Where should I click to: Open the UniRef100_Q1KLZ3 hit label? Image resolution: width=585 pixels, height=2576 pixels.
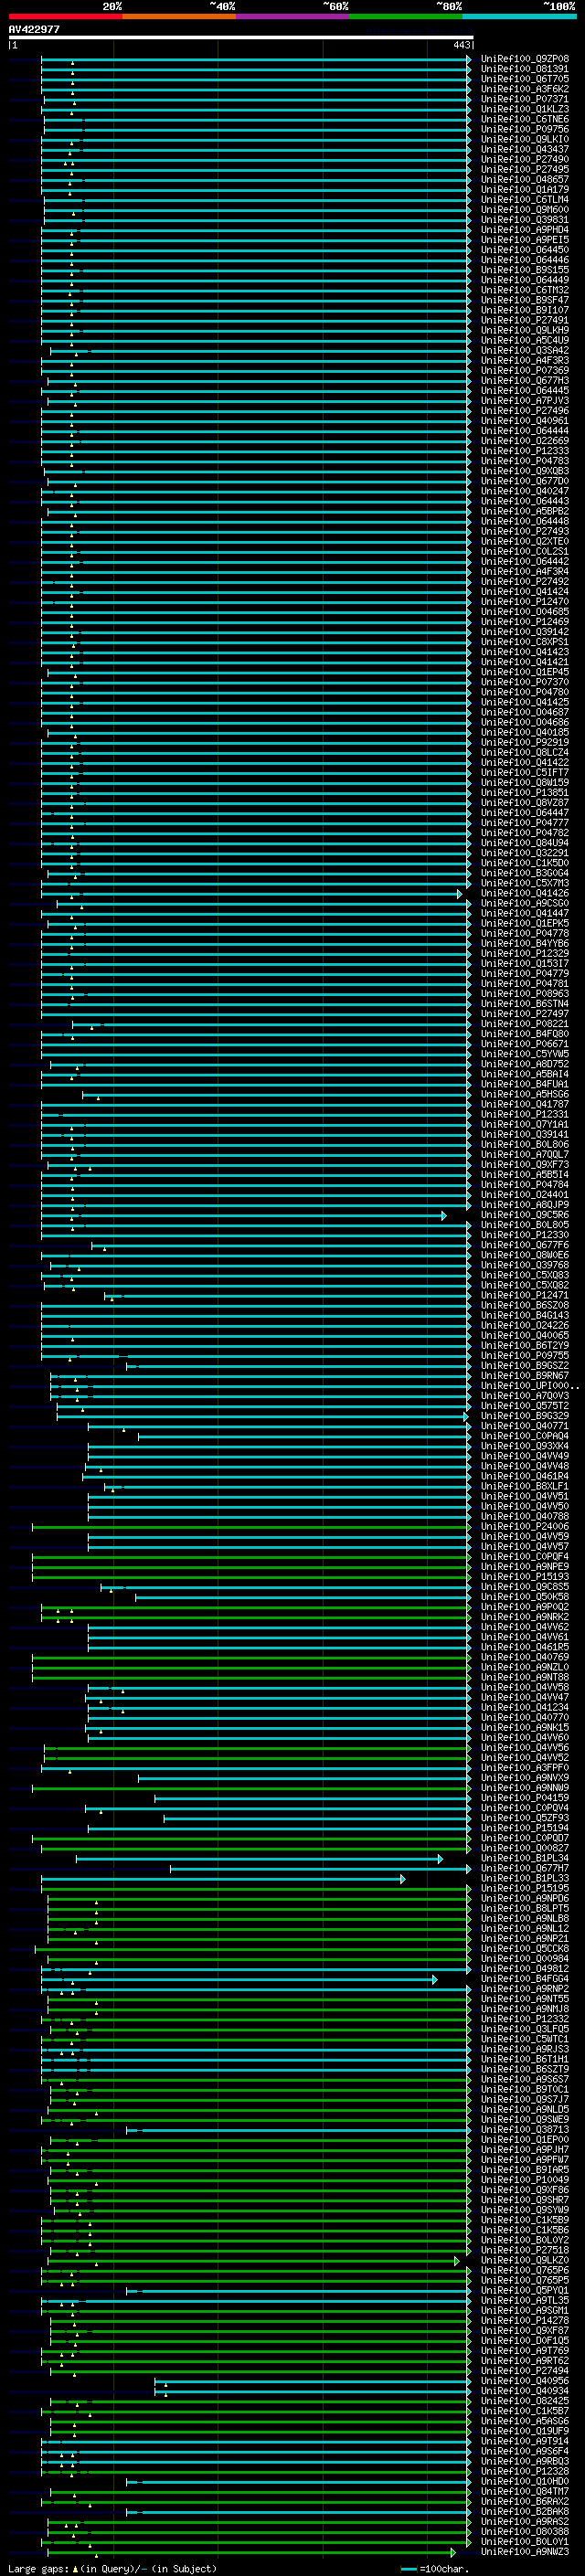(525, 109)
